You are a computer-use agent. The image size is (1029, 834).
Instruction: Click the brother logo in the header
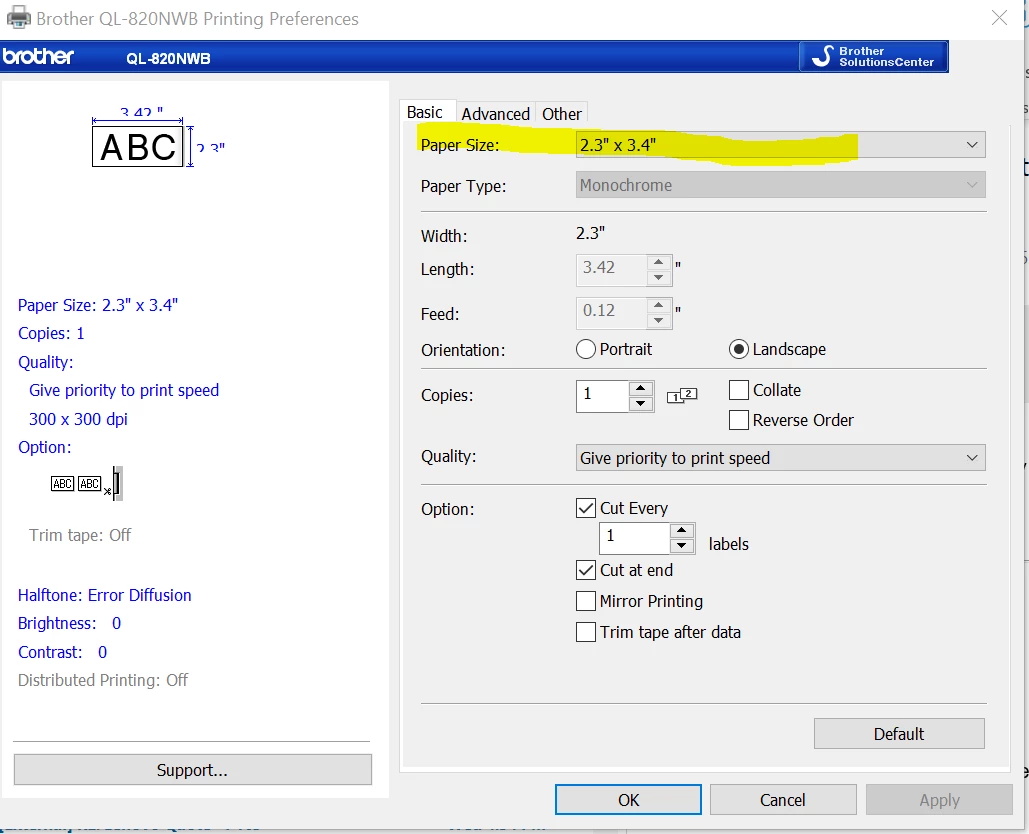[38, 57]
